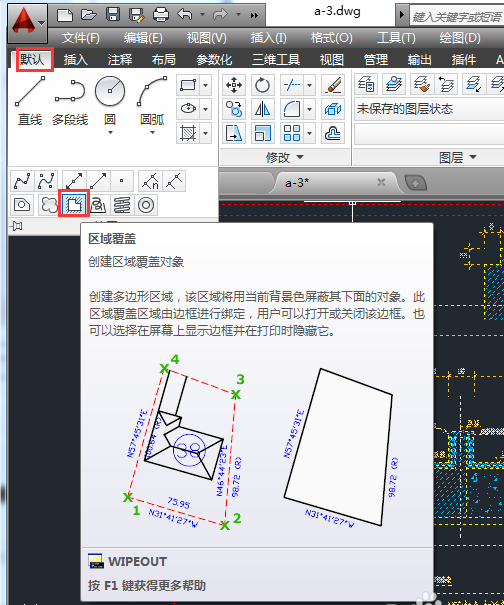The height and width of the screenshot is (605, 504).
Task: Click the Revision Cloud icon
Action: pos(49,204)
